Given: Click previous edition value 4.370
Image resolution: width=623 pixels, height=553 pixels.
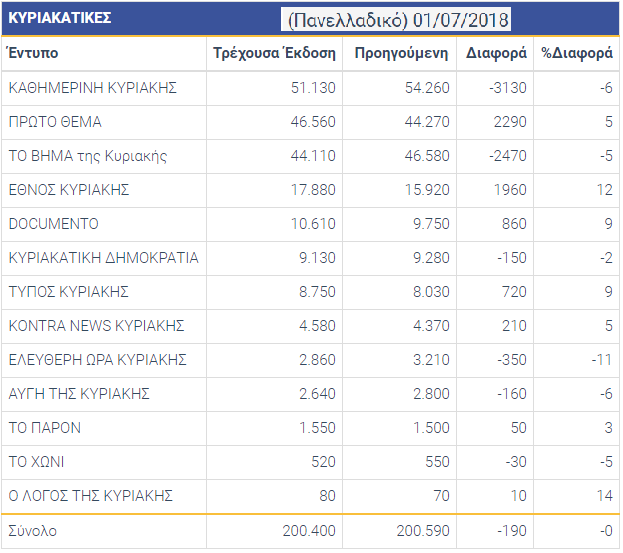Looking at the screenshot, I should tap(431, 326).
